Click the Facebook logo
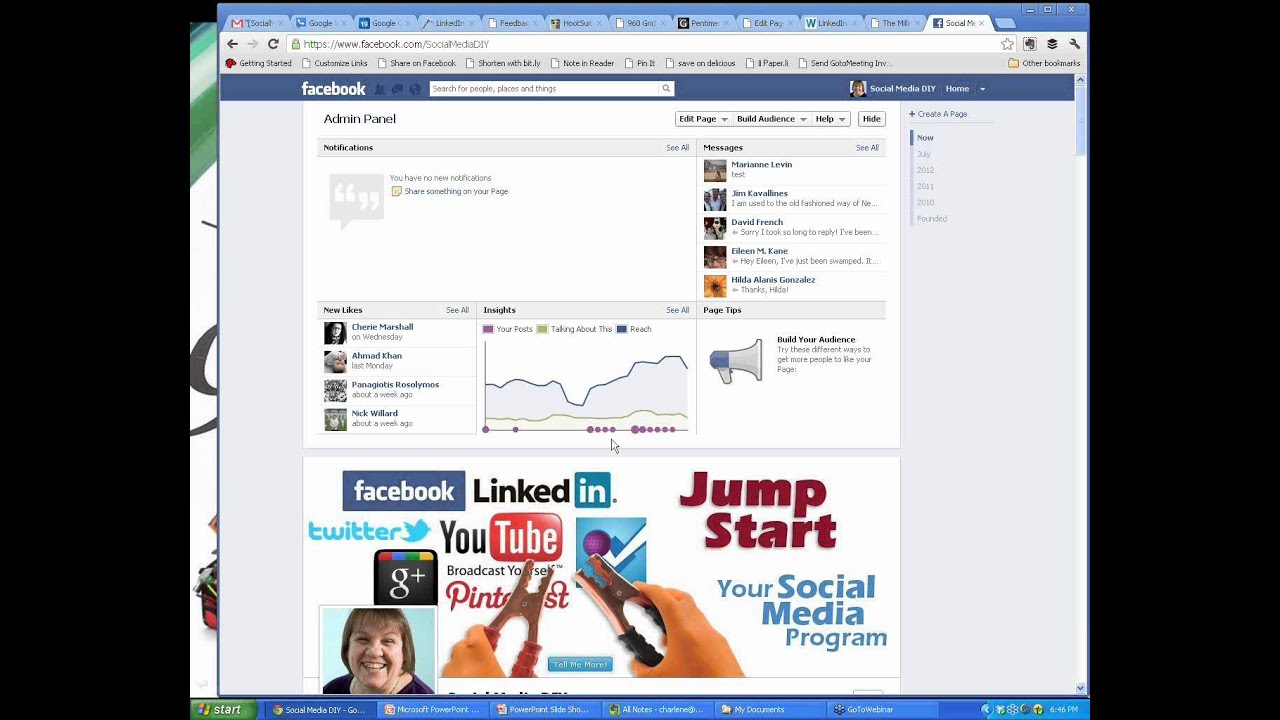The height and width of the screenshot is (720, 1280). click(334, 89)
